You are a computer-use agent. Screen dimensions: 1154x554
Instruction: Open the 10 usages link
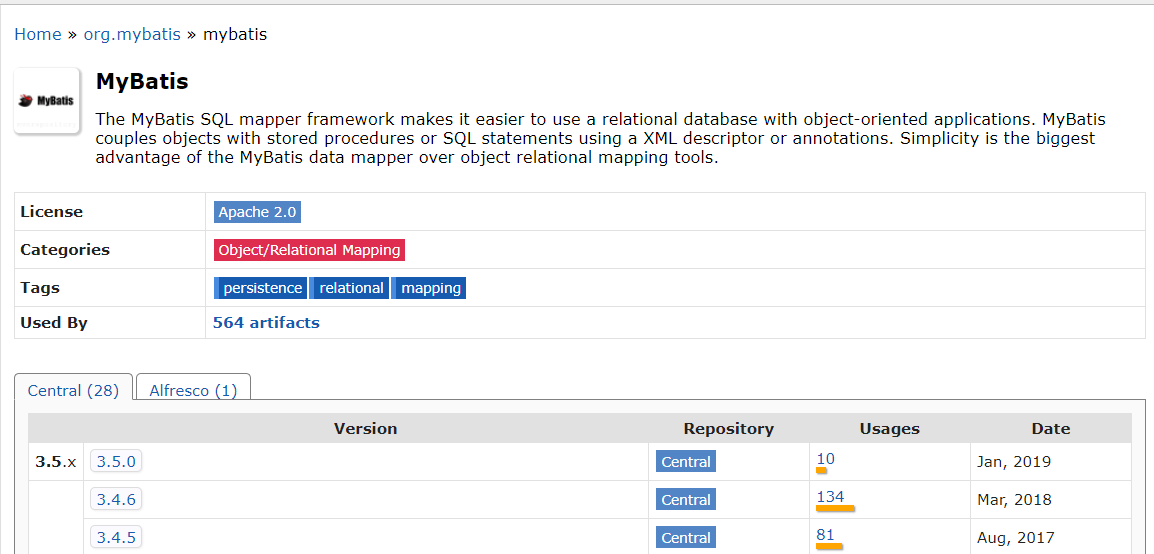826,459
